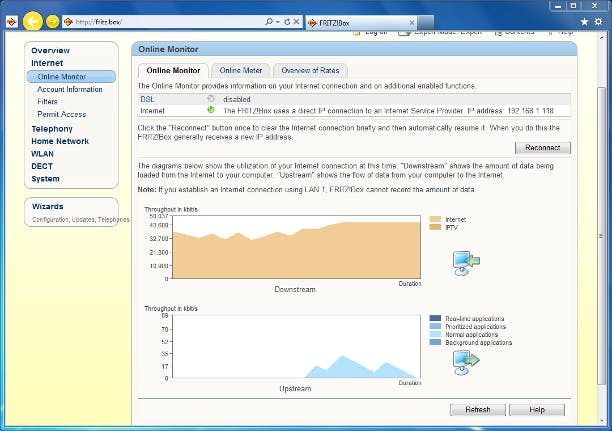Click the downstream computer icon
612x431 pixels.
[x=466, y=263]
